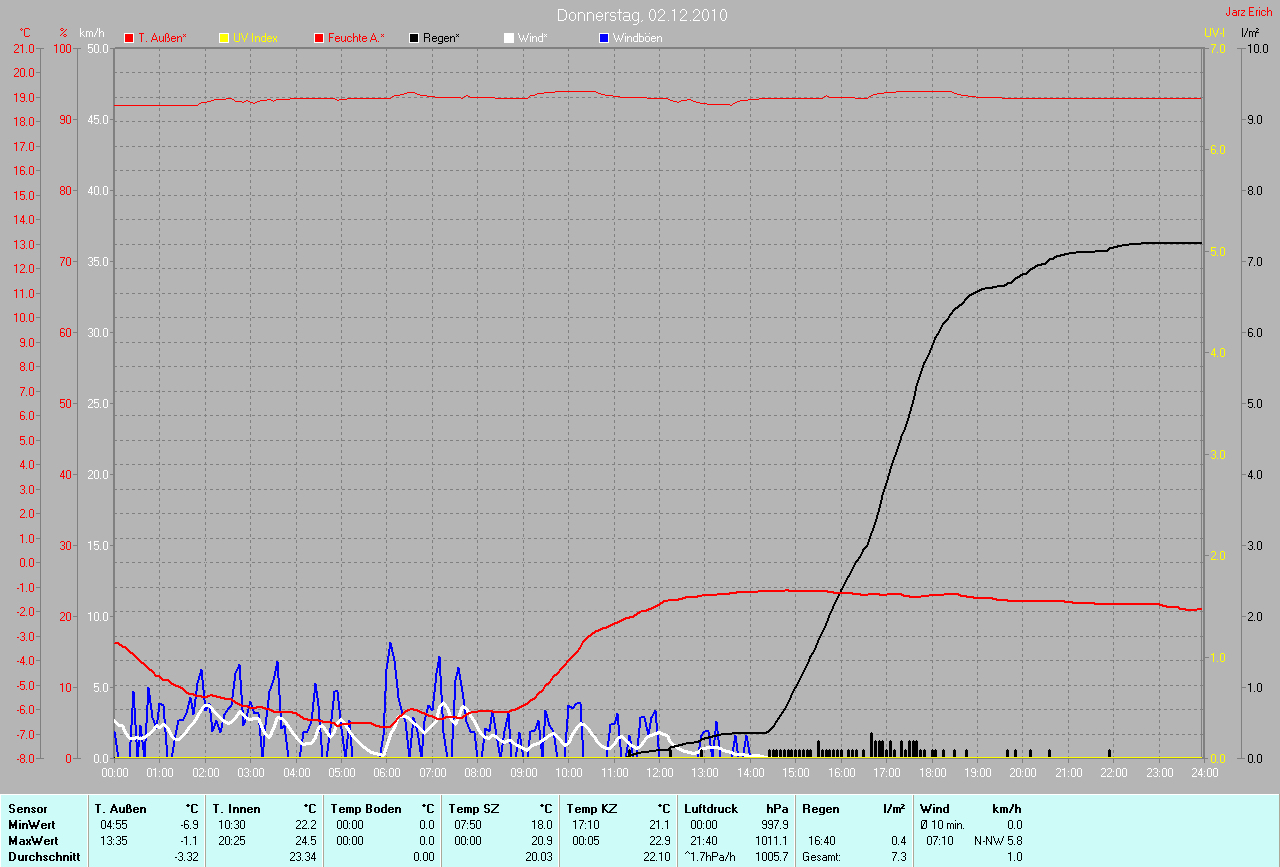Click the Jarz Erich label in top corner

pos(1248,12)
